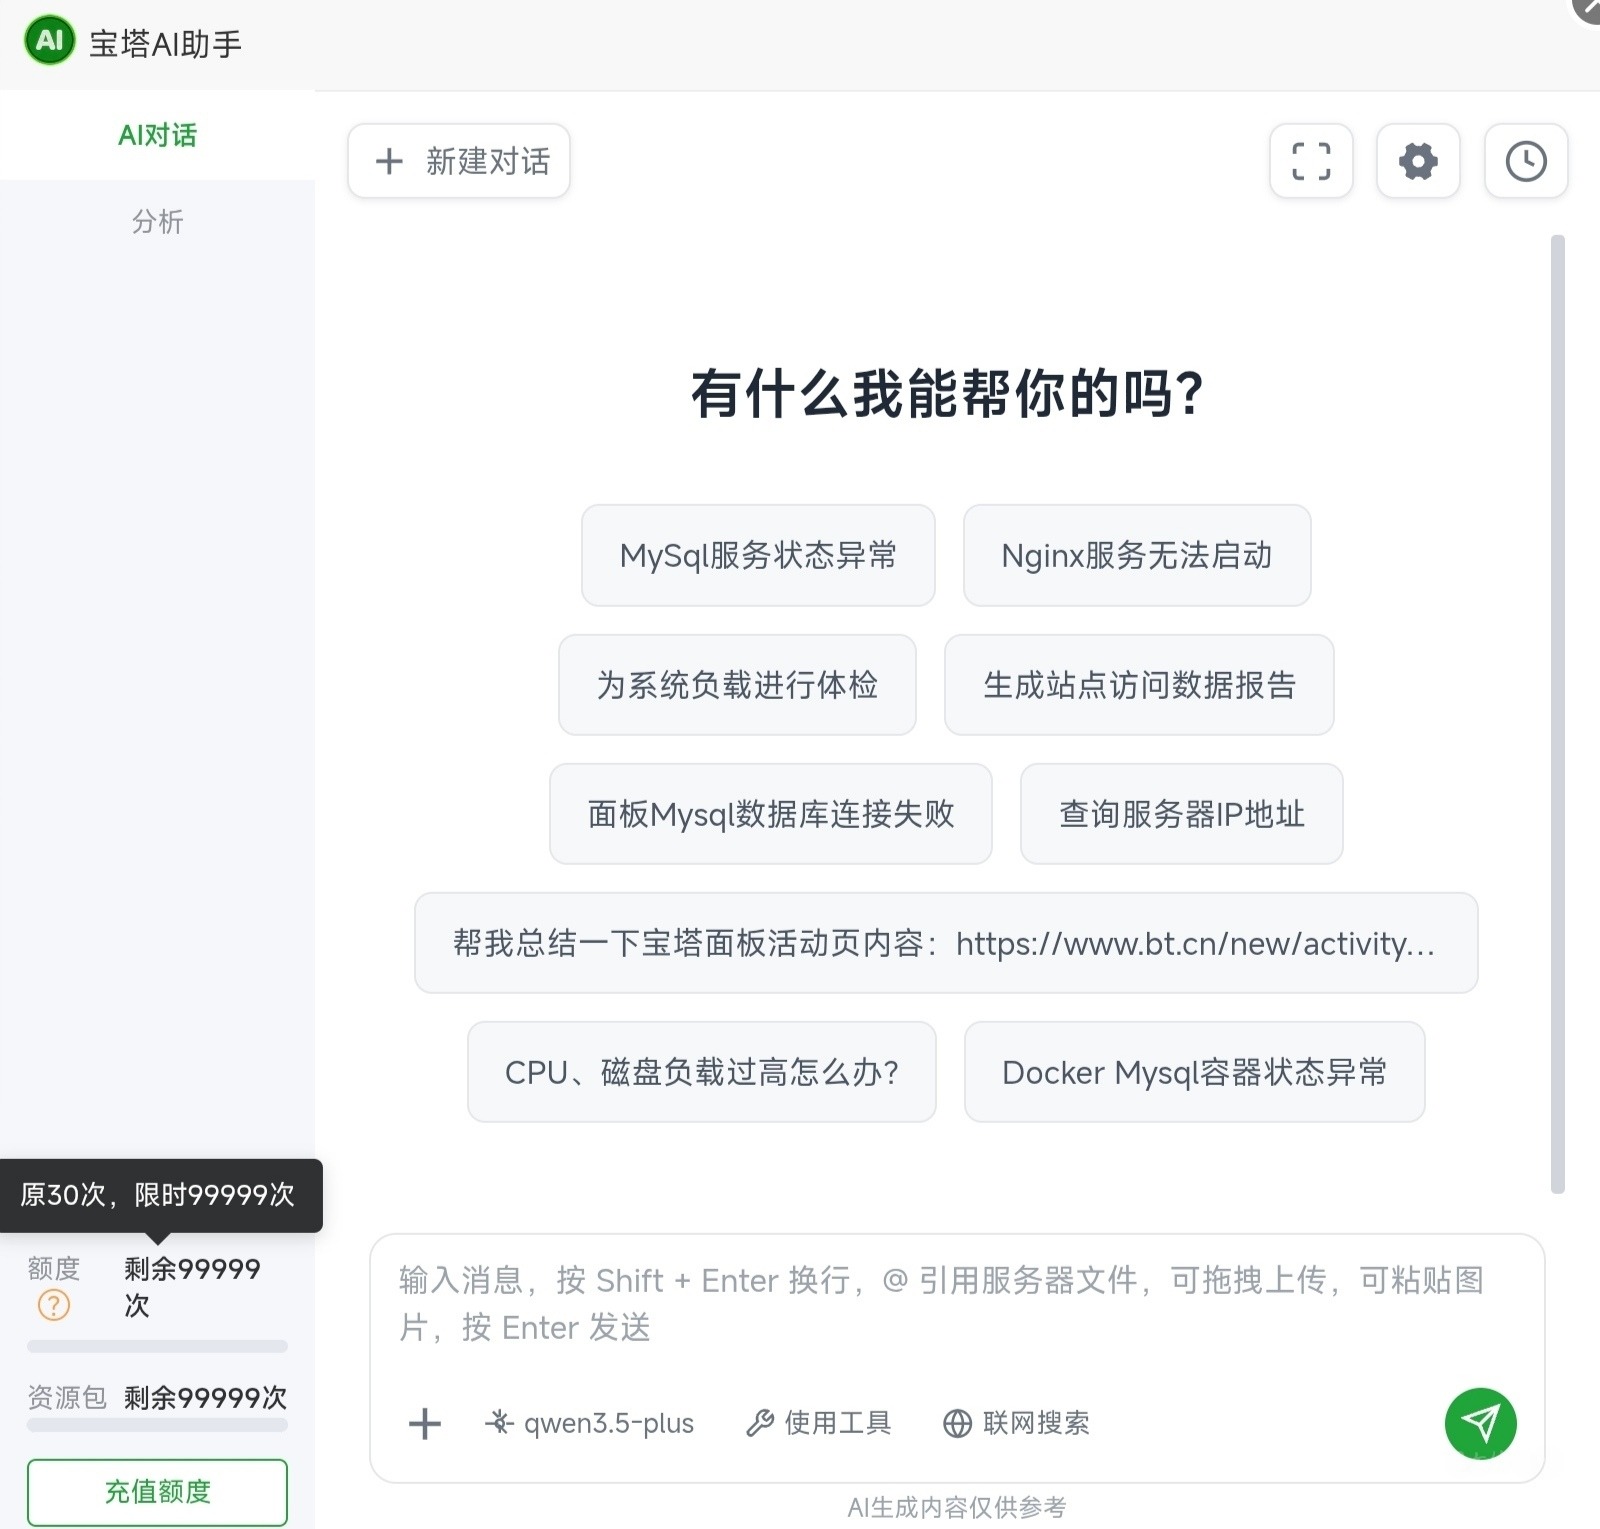The width and height of the screenshot is (1600, 1529).
Task: Open settings via the gear icon
Action: tap(1418, 161)
